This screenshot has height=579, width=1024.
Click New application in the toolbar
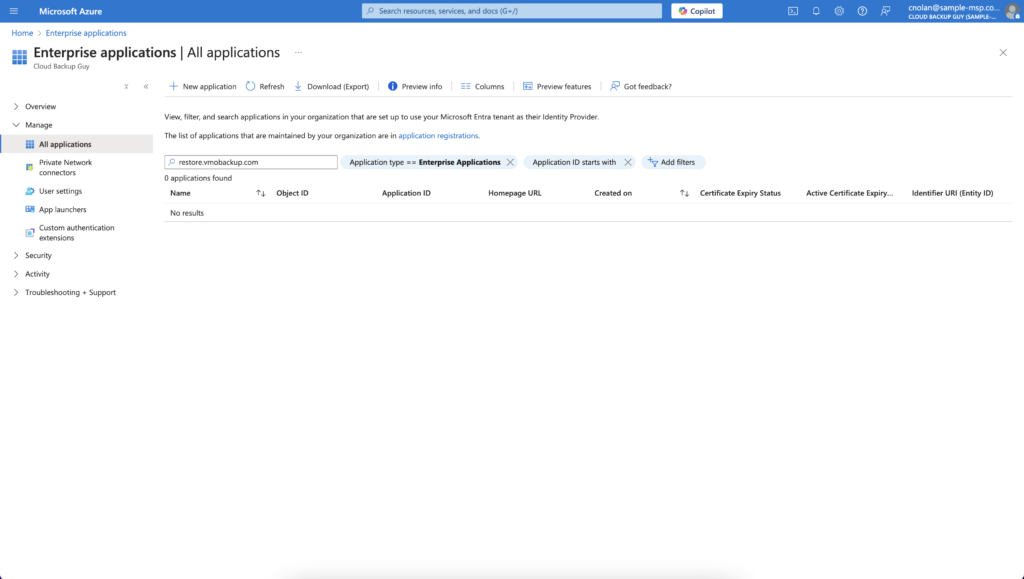[202, 86]
